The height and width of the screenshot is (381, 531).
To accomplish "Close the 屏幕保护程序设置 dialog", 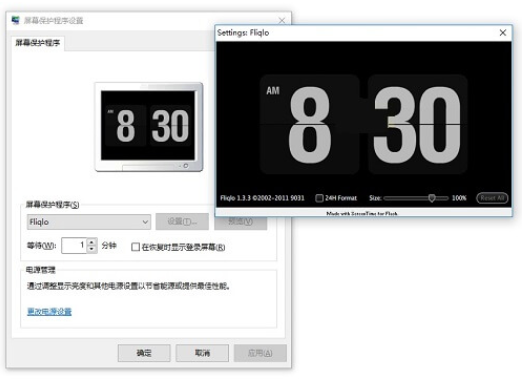I will [x=282, y=20].
